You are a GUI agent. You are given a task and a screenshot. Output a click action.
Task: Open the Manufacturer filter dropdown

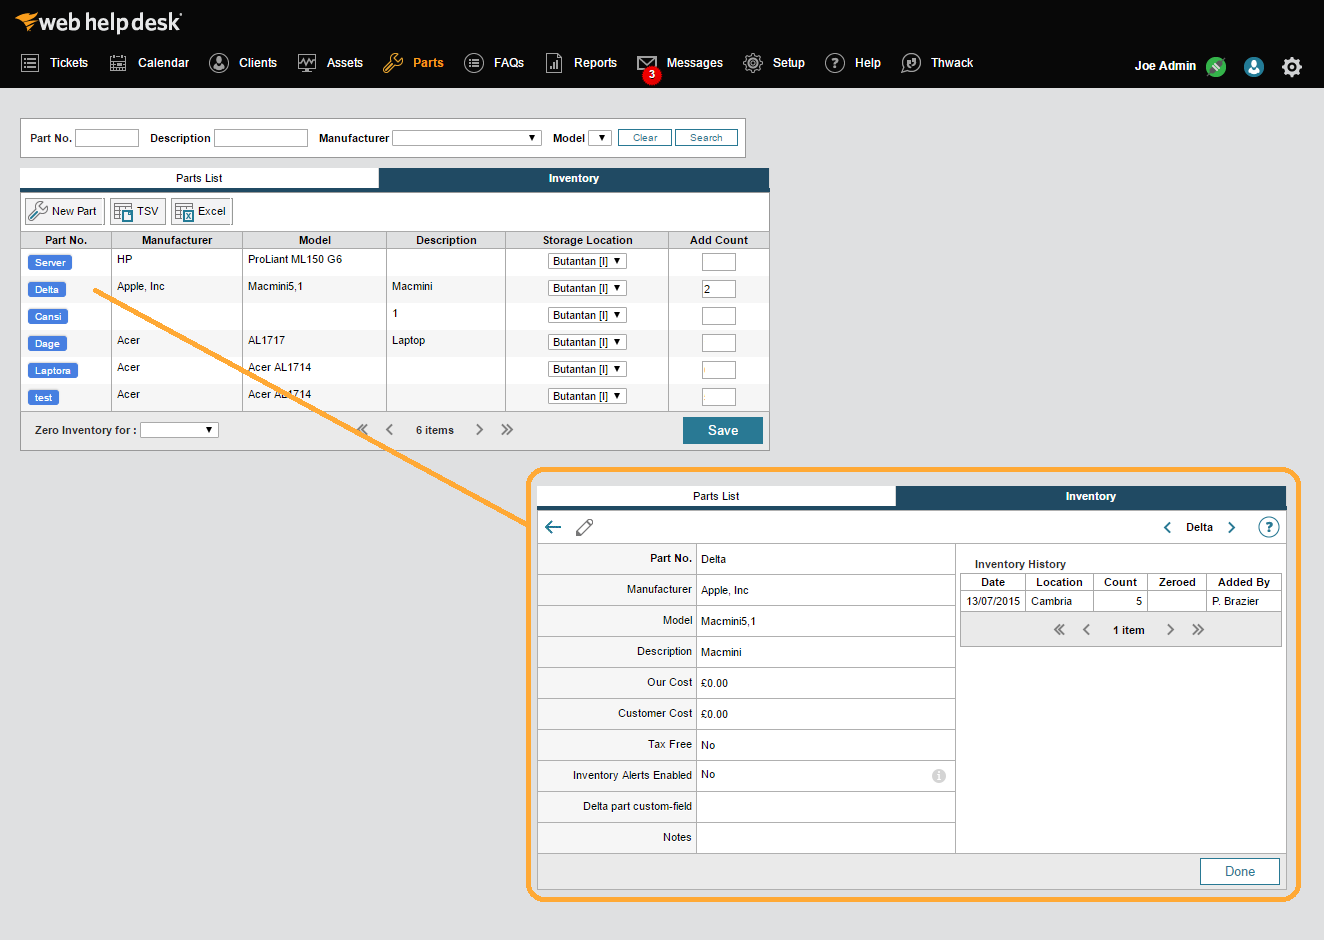coord(467,138)
